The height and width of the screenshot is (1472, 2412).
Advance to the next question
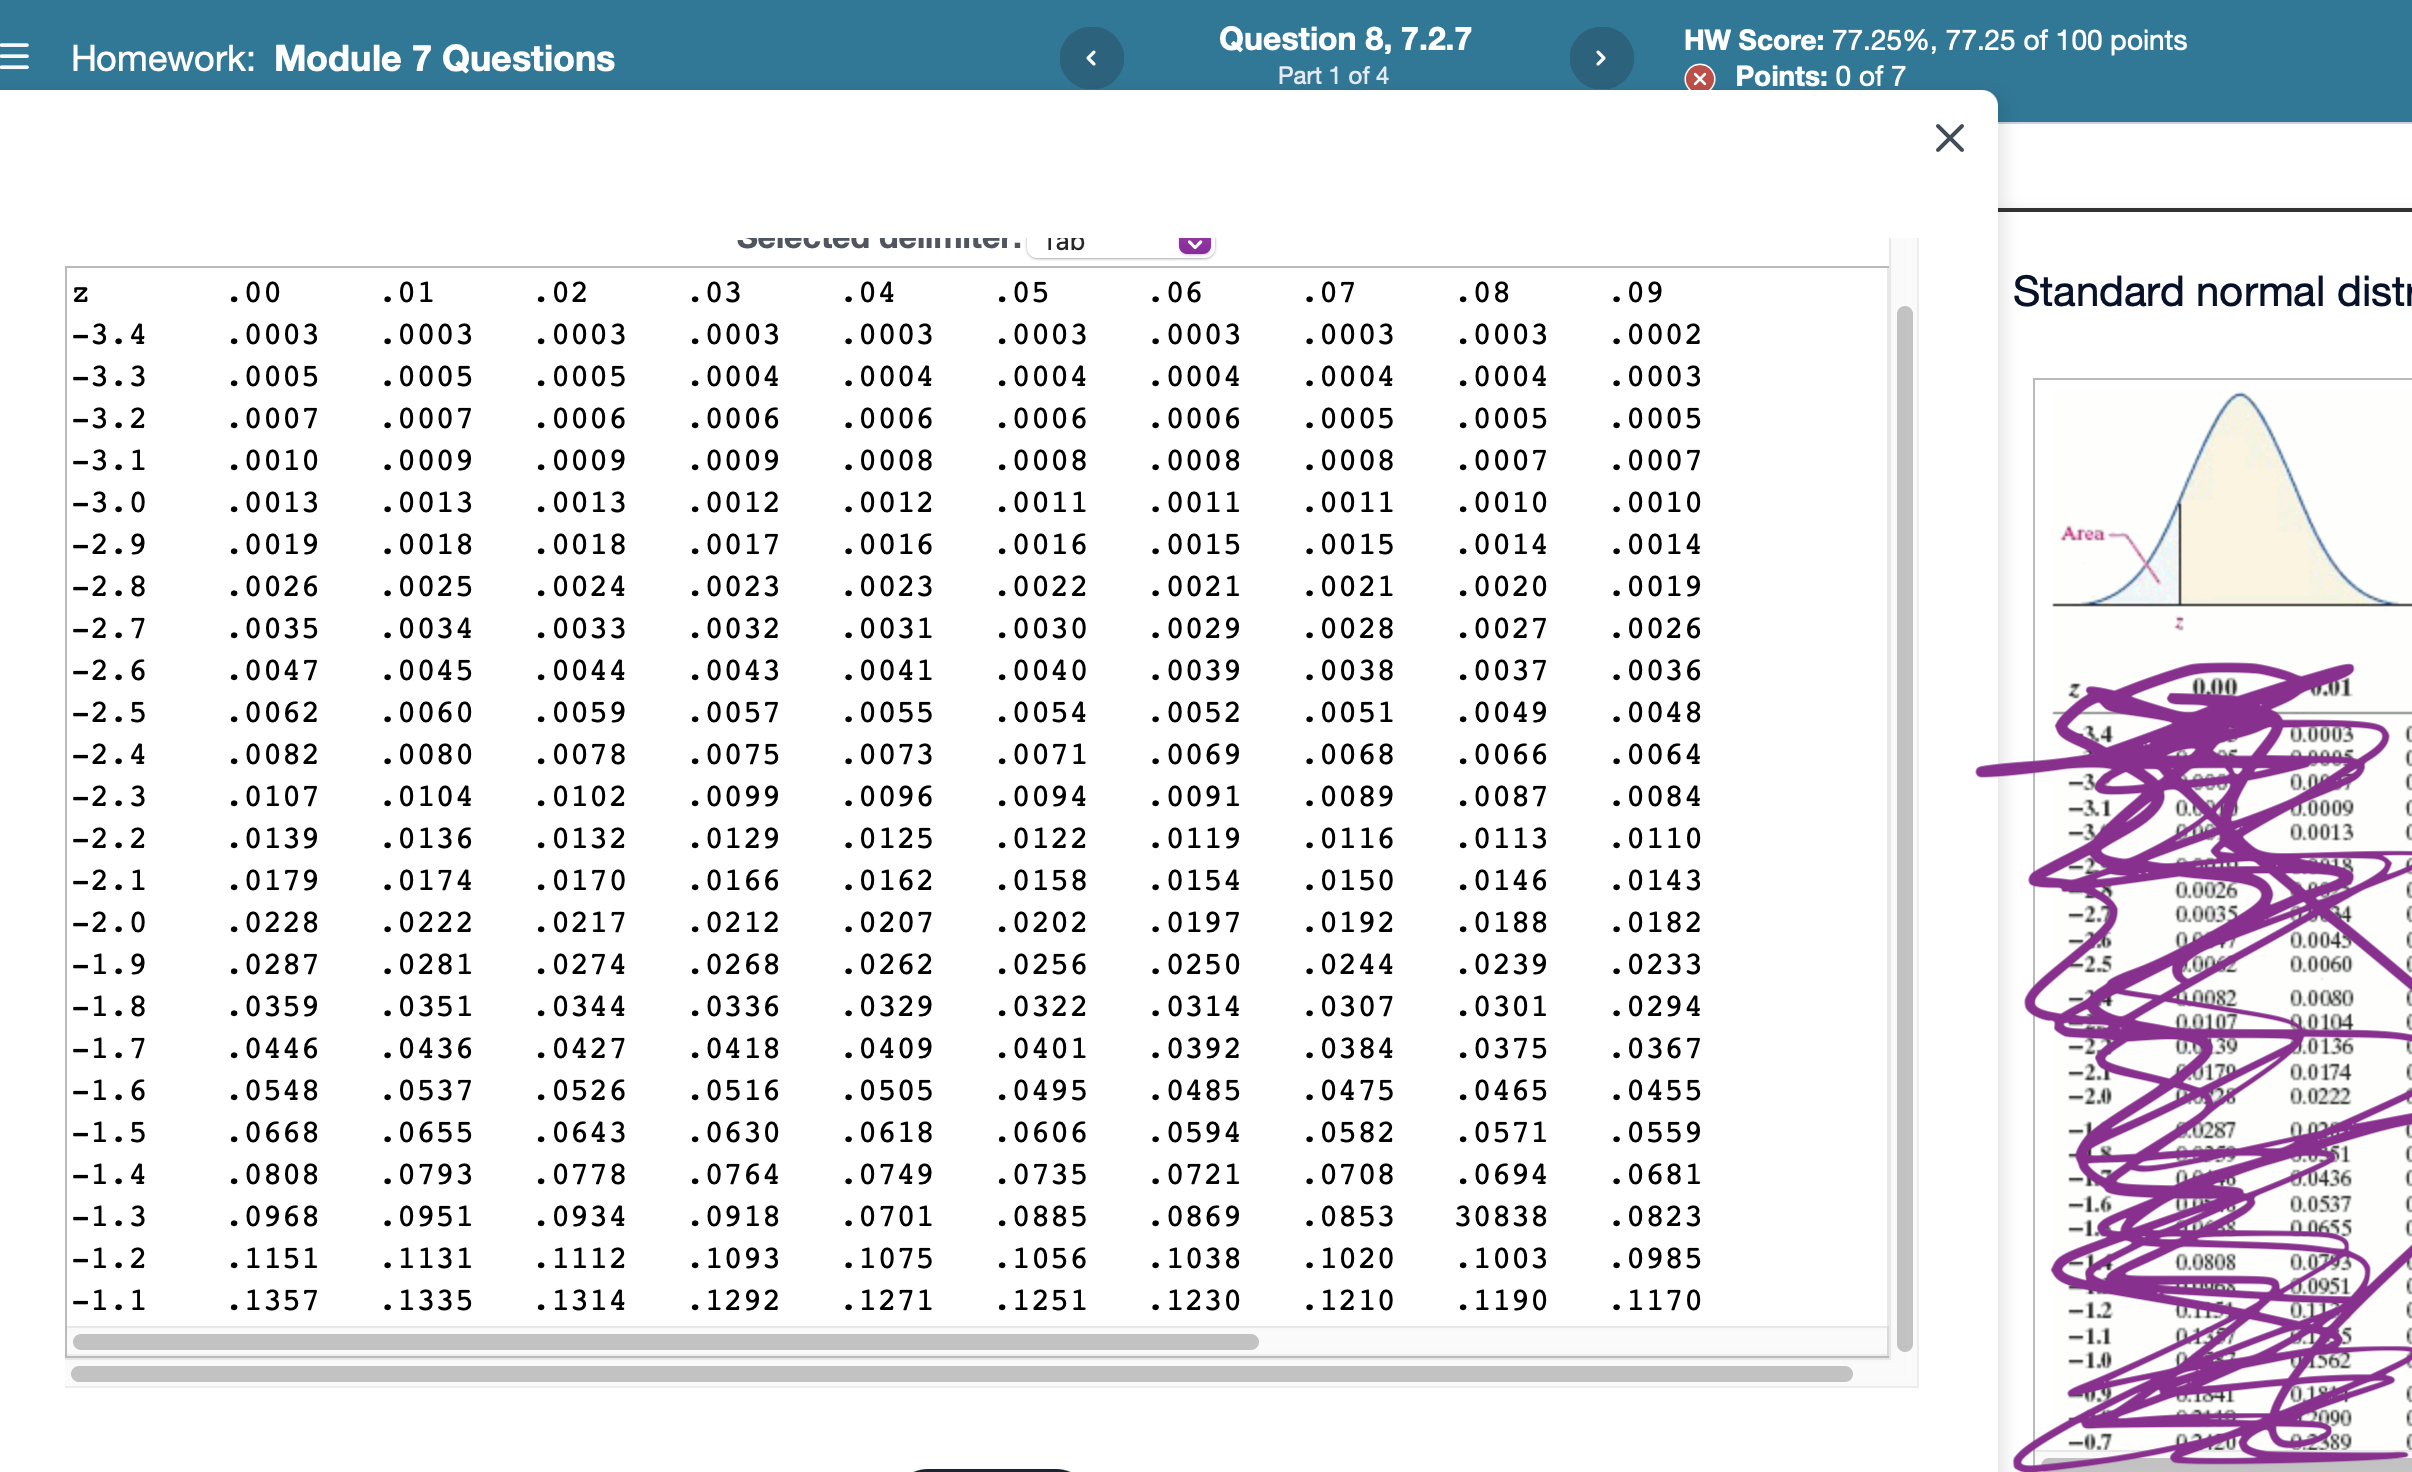pos(1601,57)
